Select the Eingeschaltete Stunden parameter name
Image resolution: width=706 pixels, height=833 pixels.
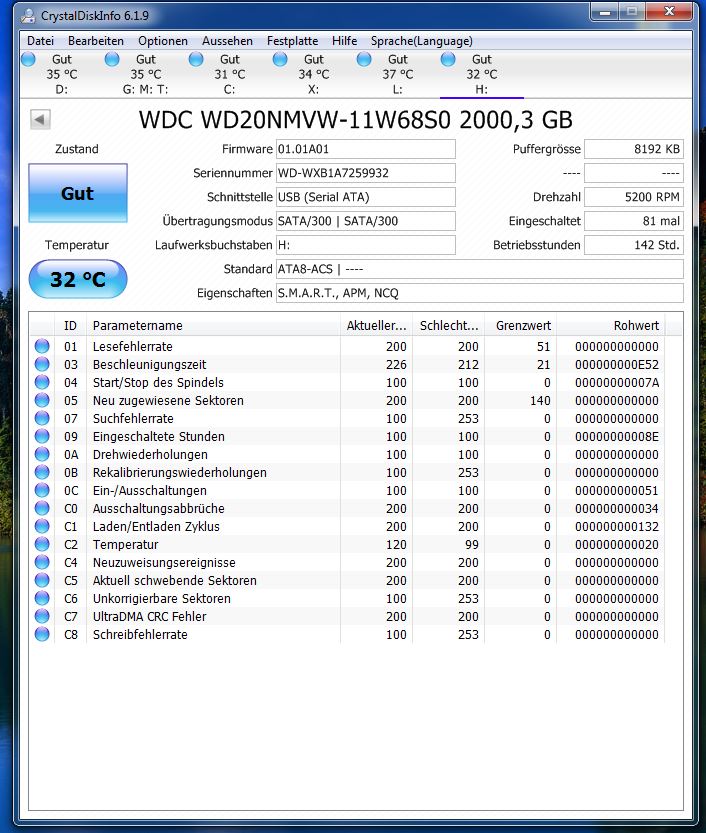click(x=159, y=436)
